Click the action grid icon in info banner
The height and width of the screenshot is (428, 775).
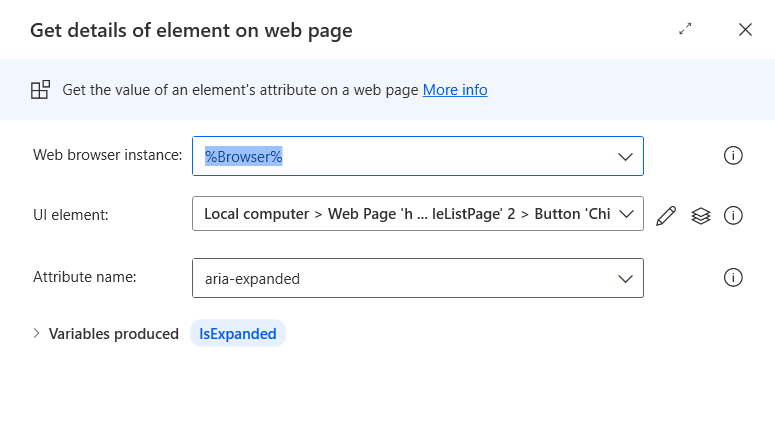pyautogui.click(x=40, y=90)
